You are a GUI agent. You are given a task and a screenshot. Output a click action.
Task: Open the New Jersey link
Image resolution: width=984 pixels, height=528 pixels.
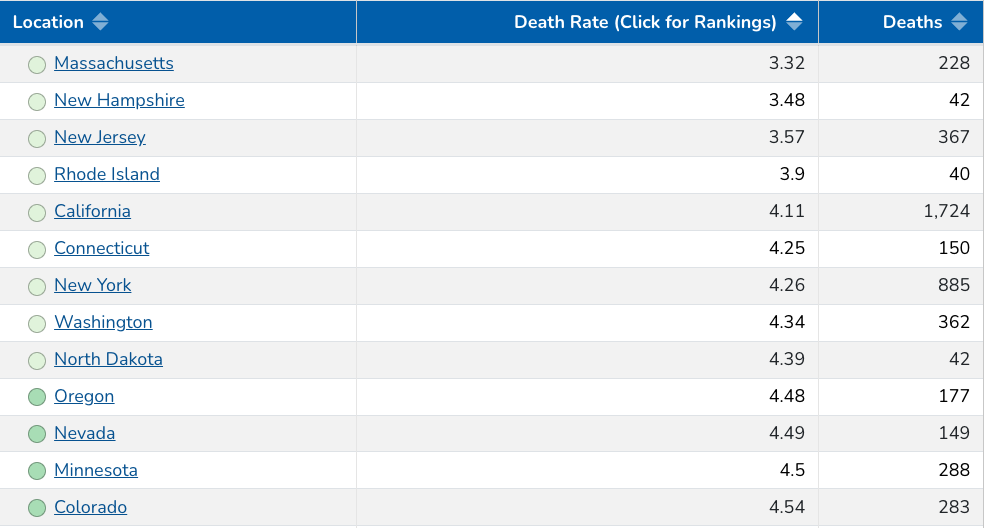pos(100,137)
